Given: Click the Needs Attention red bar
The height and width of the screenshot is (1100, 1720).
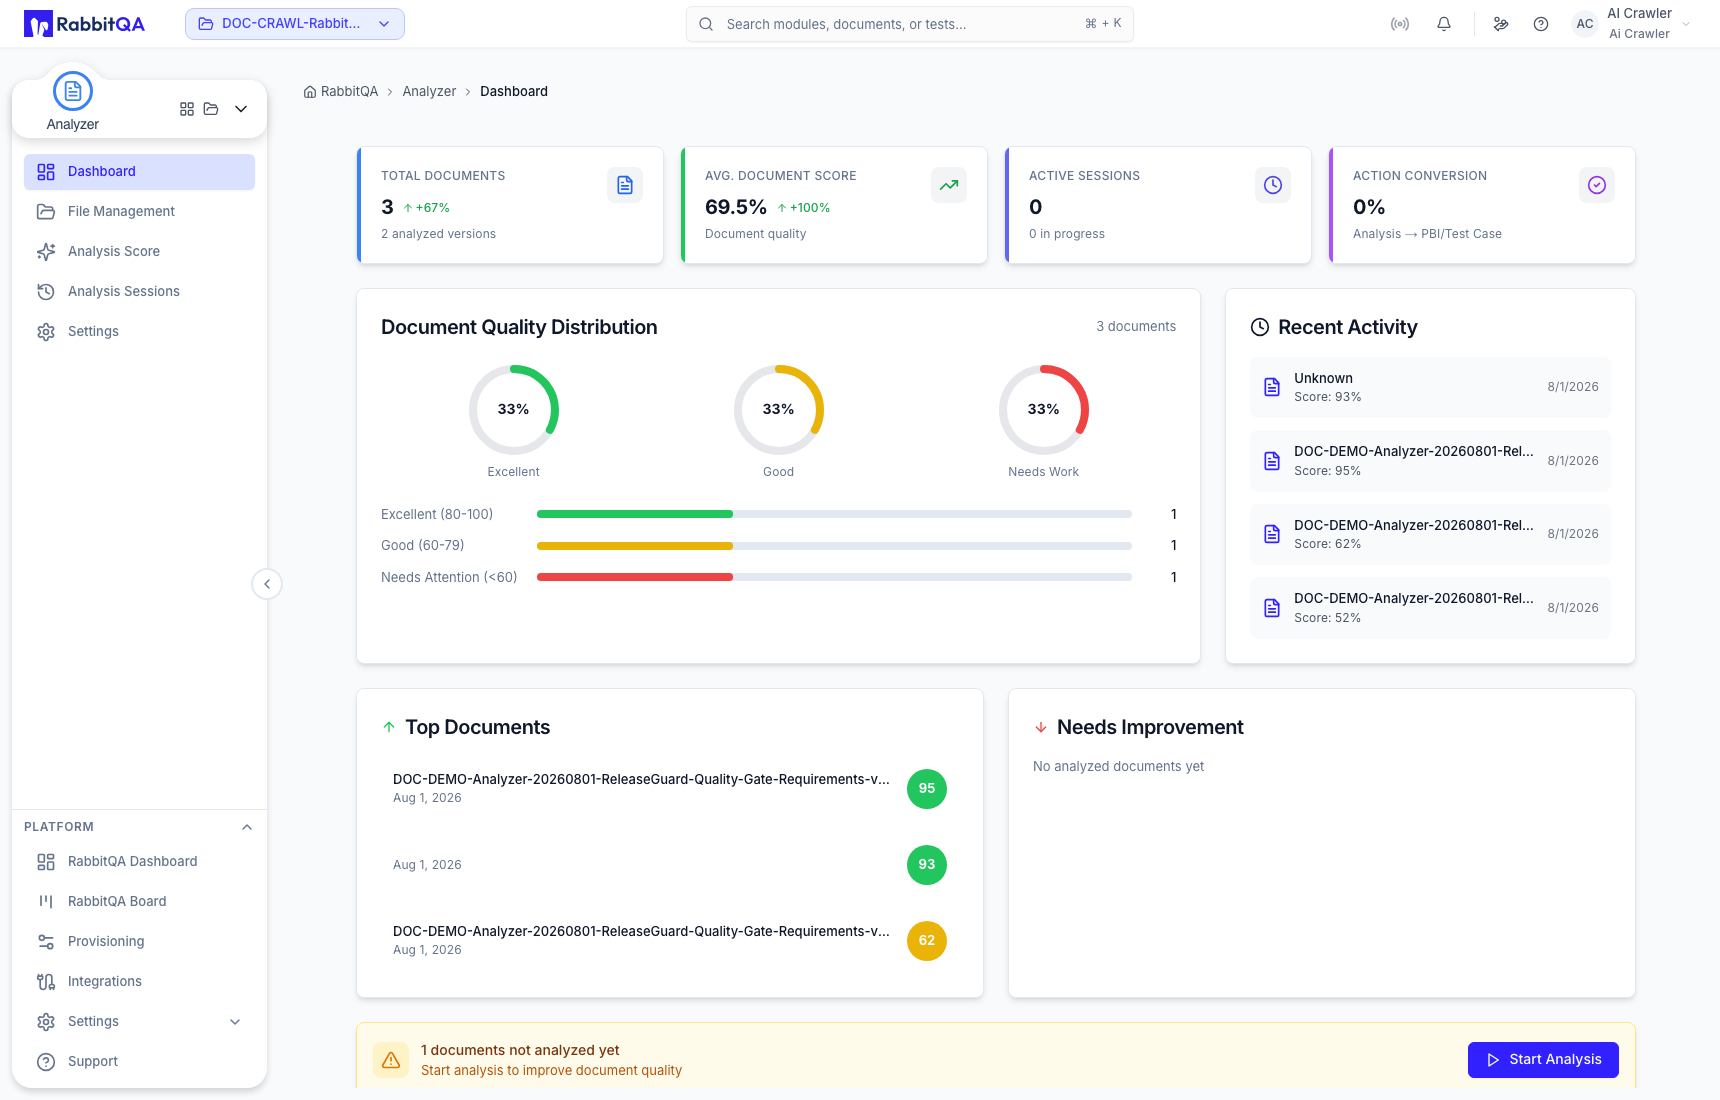Looking at the screenshot, I should pos(635,577).
